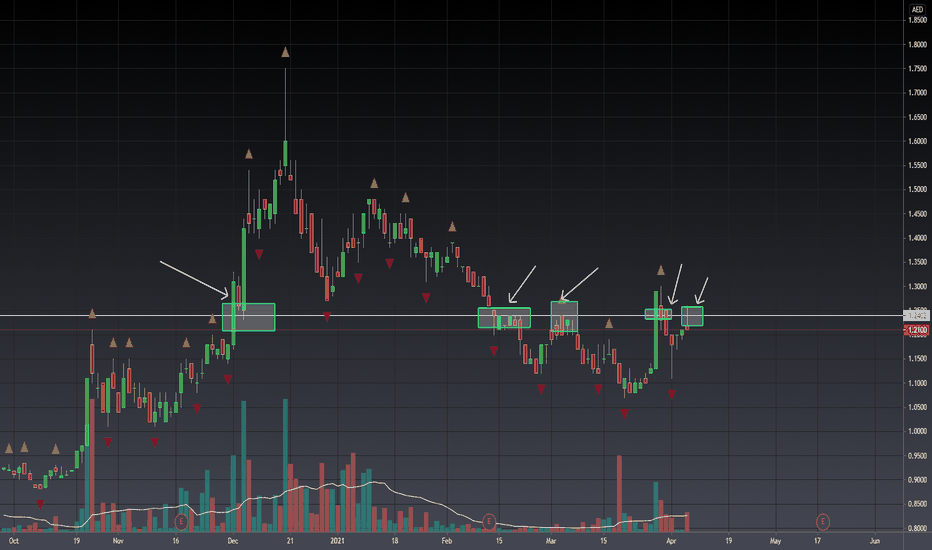Click the 1.7000 price axis label

click(x=917, y=93)
